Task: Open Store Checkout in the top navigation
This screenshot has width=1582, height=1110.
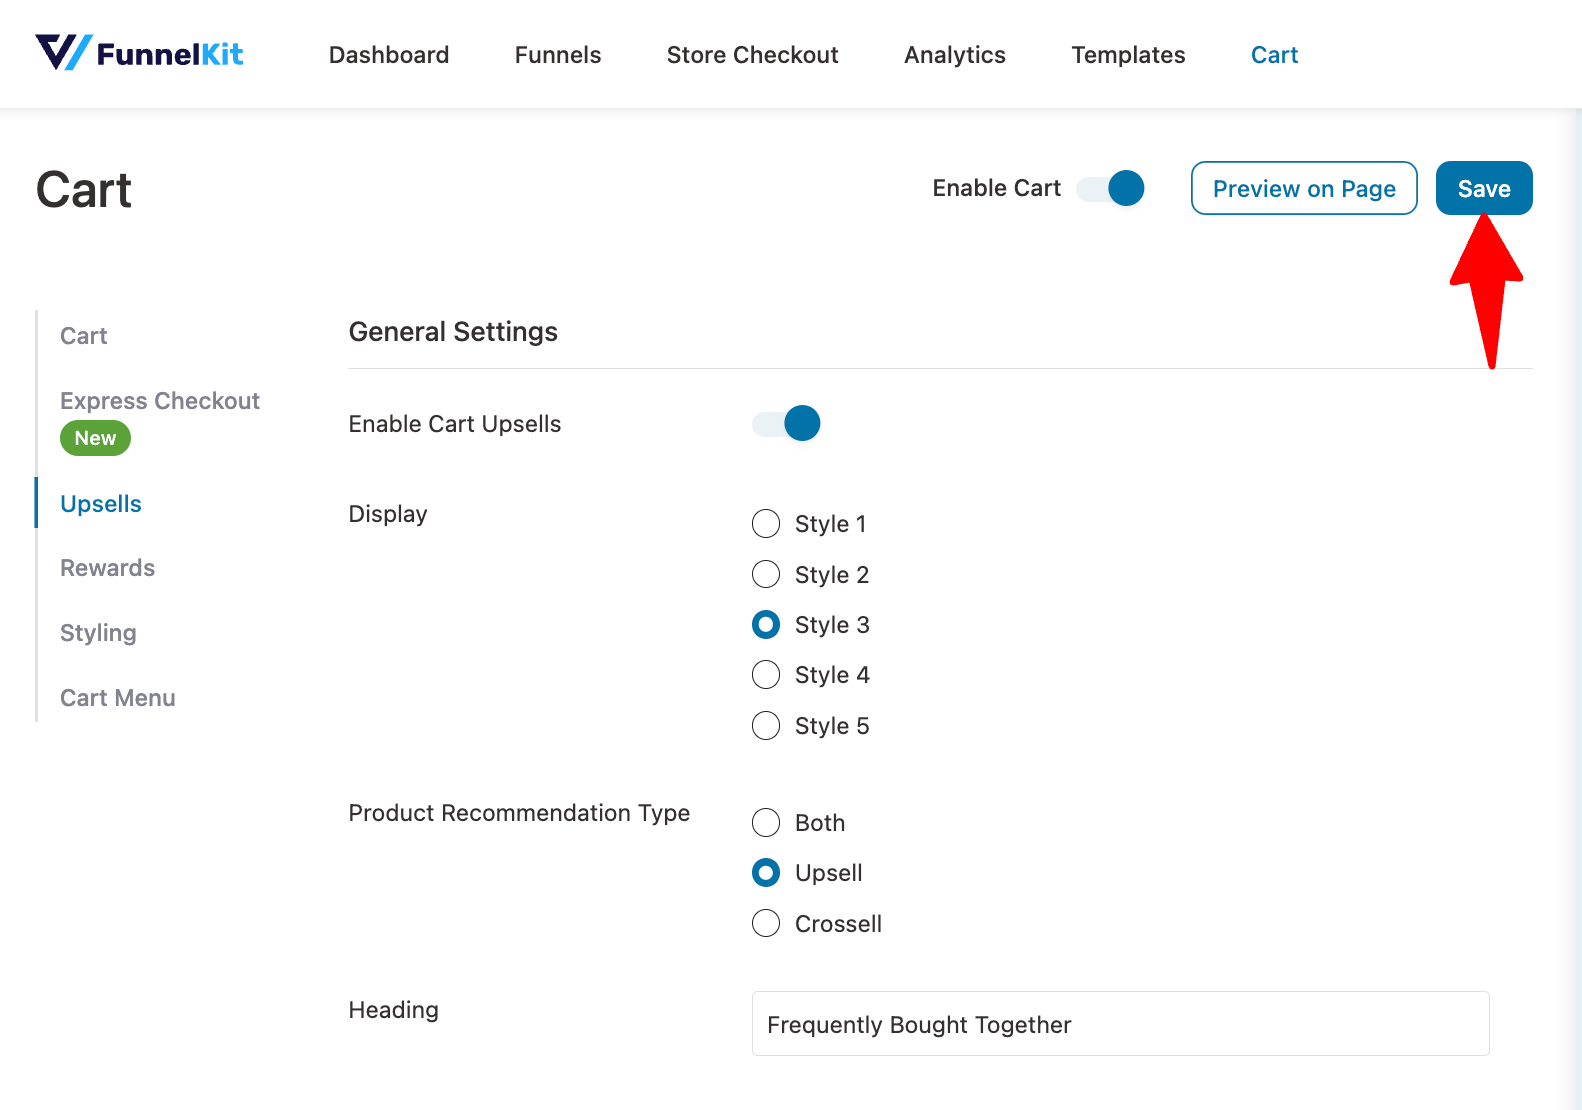Action: point(753,55)
